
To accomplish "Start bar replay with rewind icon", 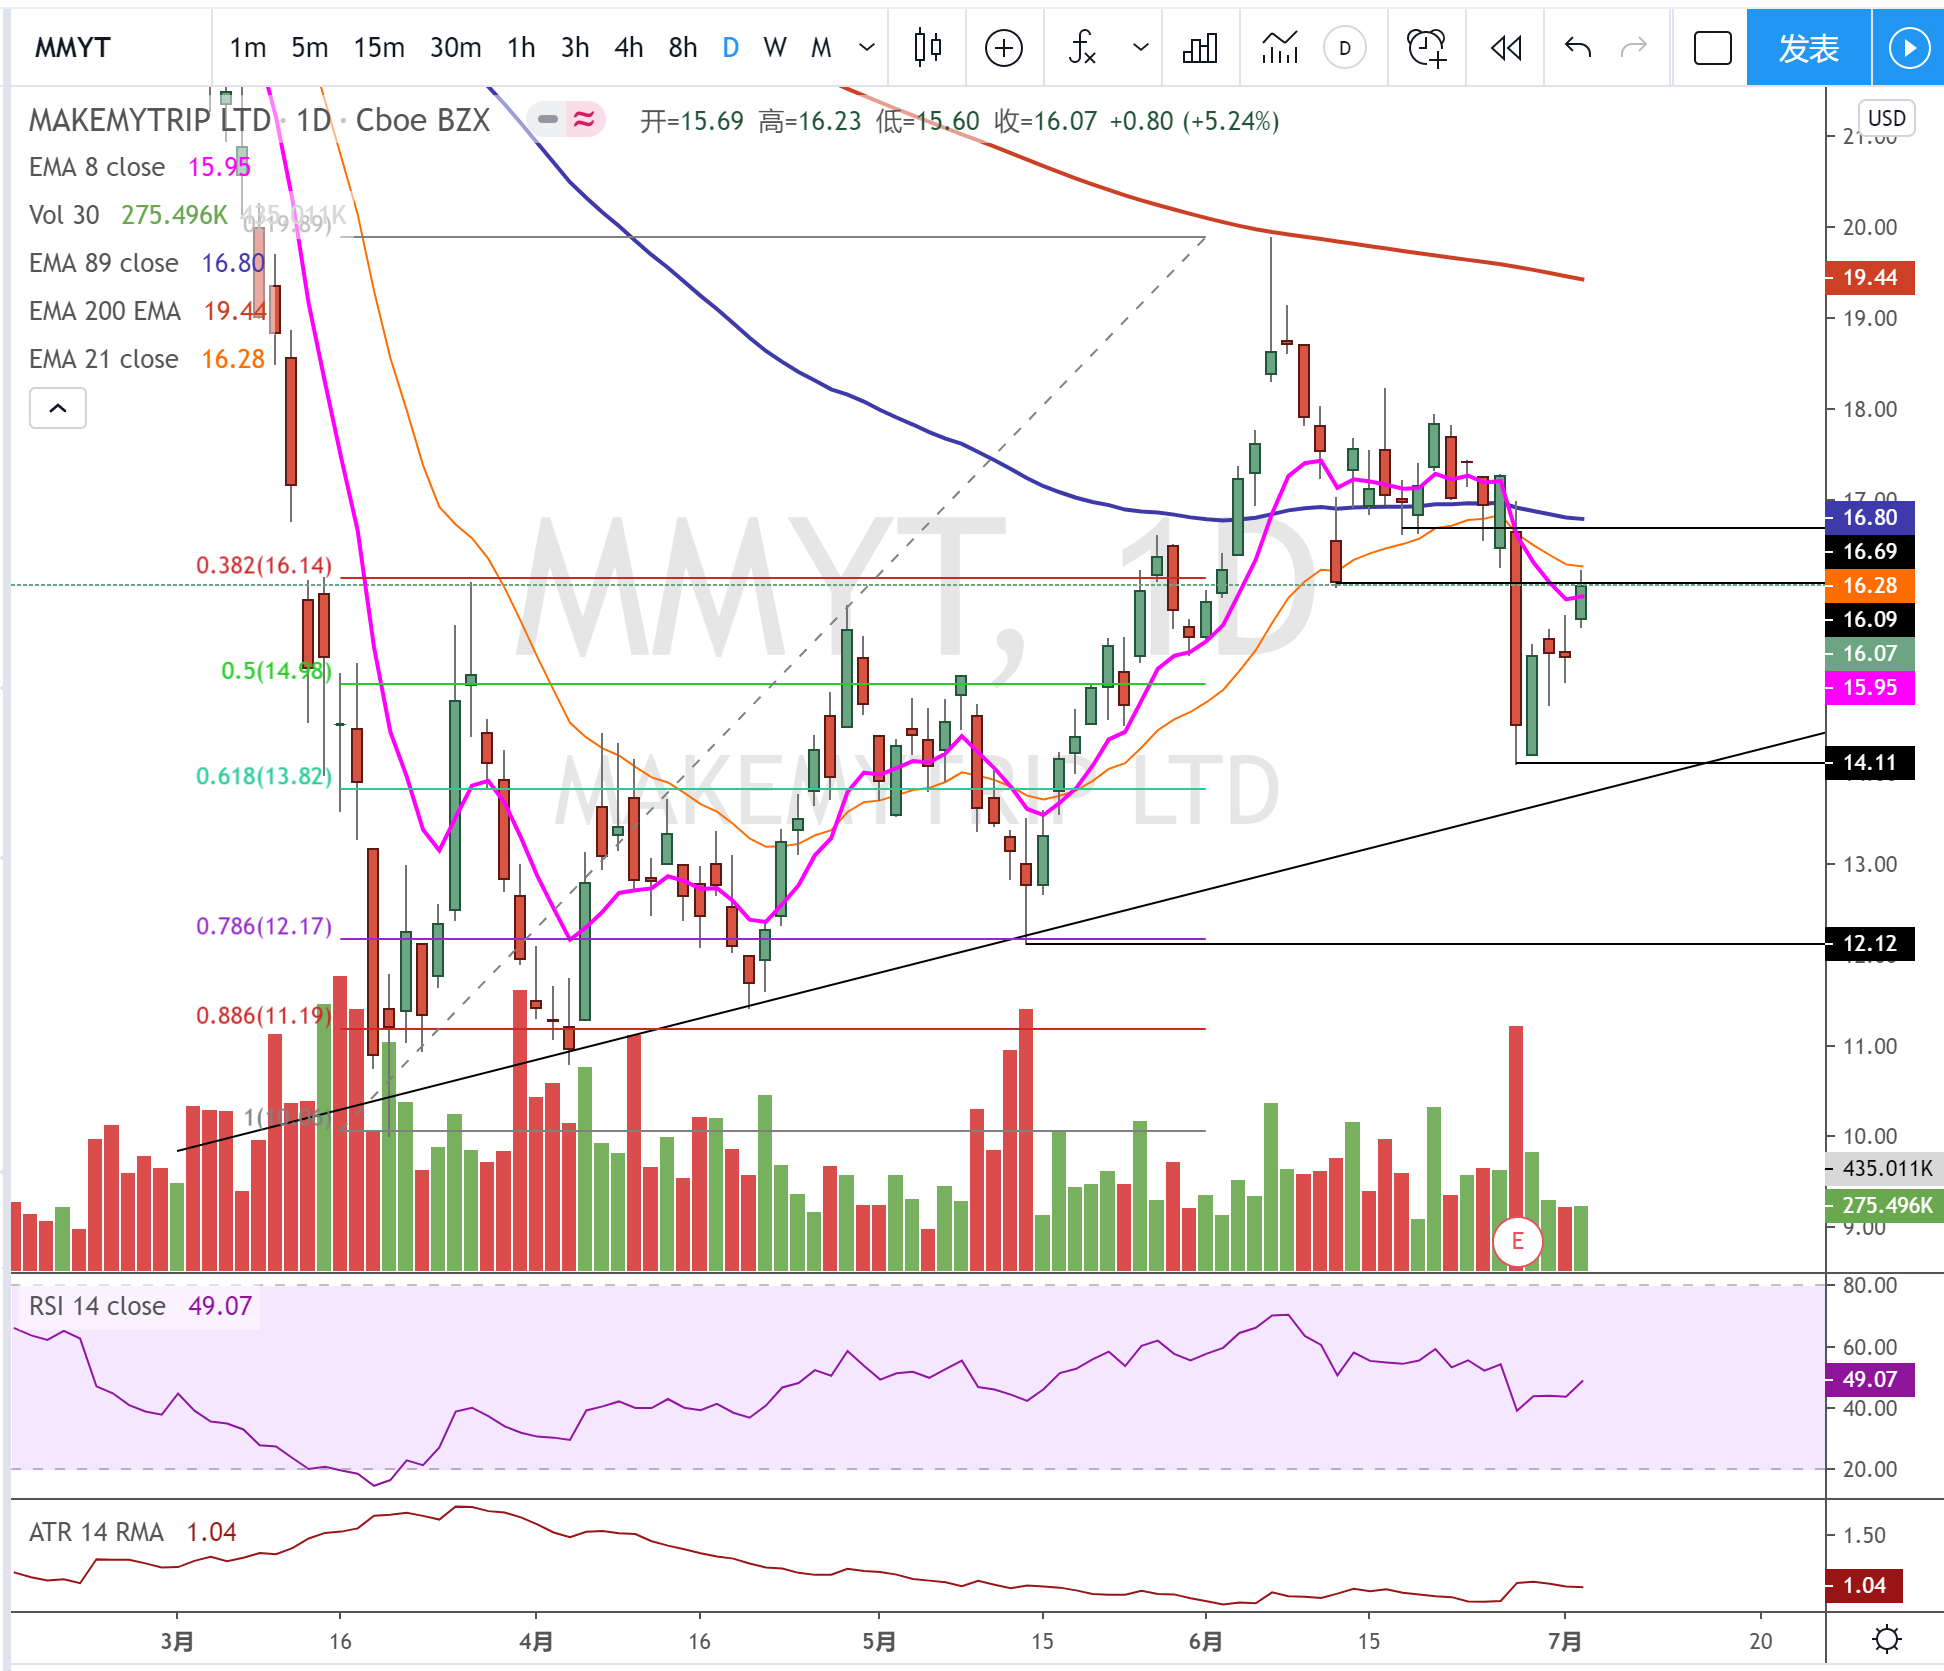I will pyautogui.click(x=1505, y=47).
